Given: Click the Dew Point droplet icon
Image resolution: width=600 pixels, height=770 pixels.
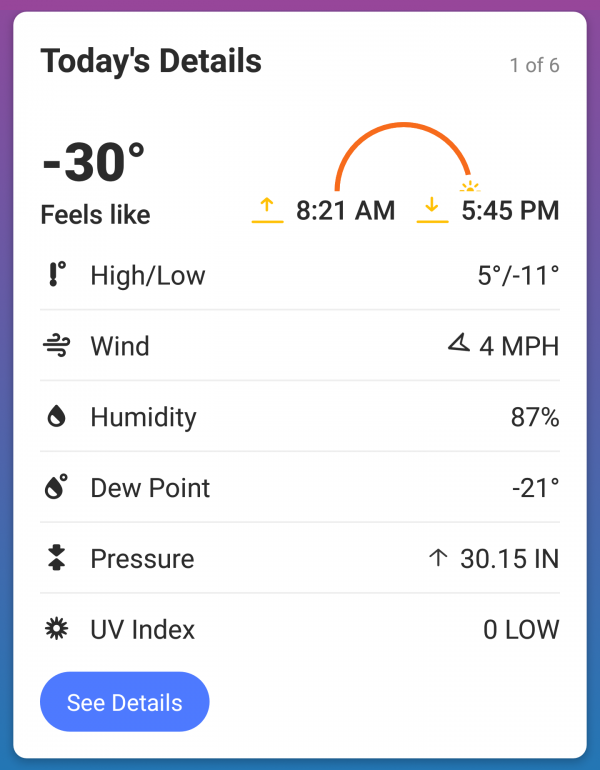Looking at the screenshot, I should coord(56,487).
